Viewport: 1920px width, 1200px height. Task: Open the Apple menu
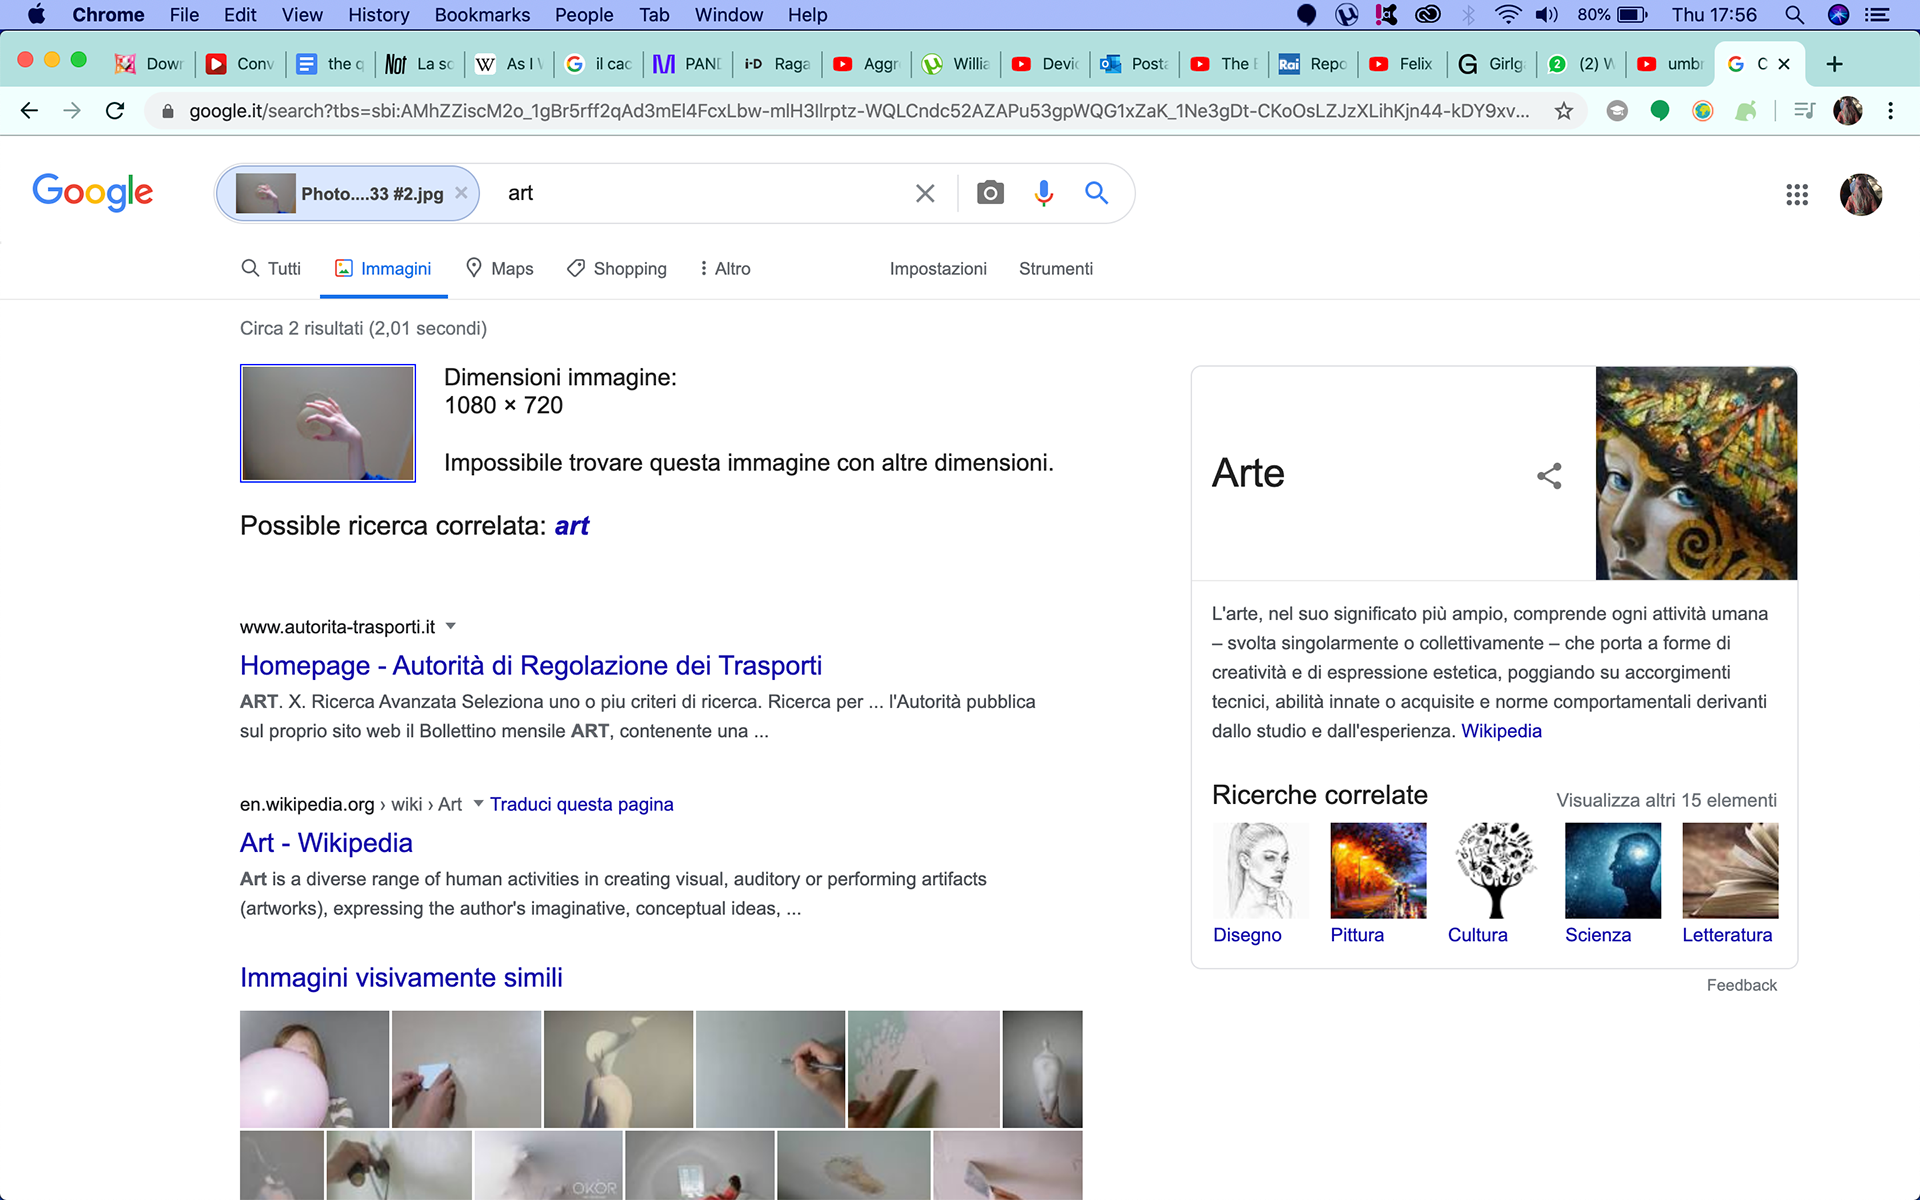tap(36, 15)
